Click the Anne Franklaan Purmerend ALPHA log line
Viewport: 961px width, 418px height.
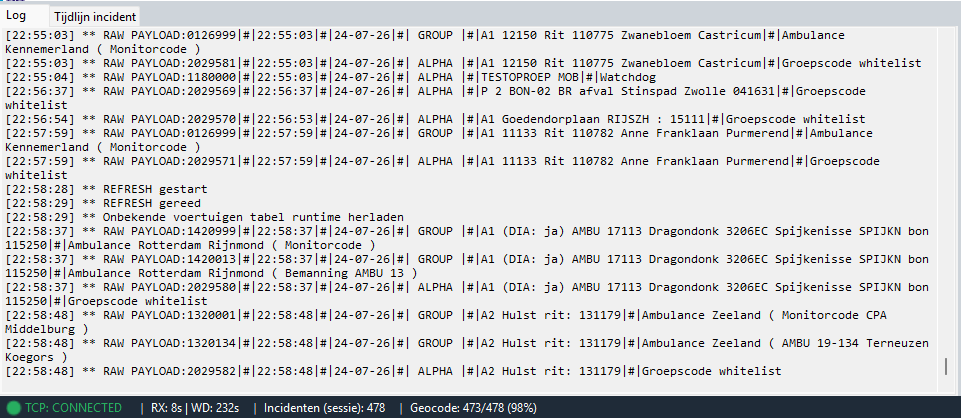pos(443,169)
